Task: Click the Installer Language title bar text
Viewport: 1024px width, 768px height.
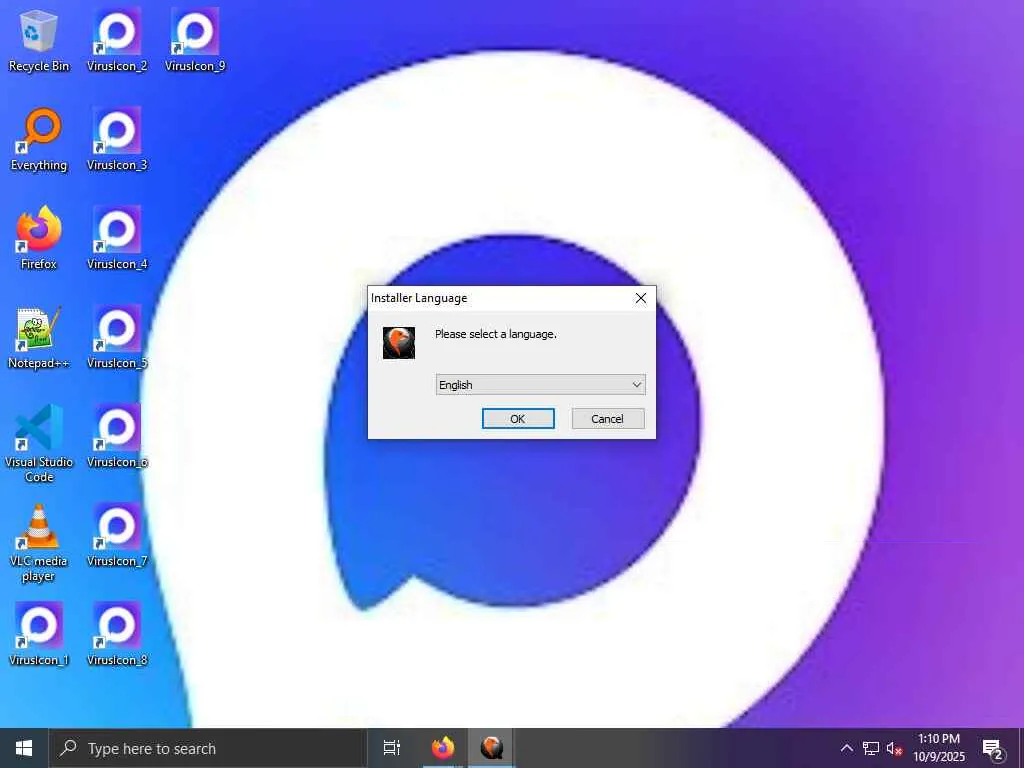Action: [x=419, y=298]
